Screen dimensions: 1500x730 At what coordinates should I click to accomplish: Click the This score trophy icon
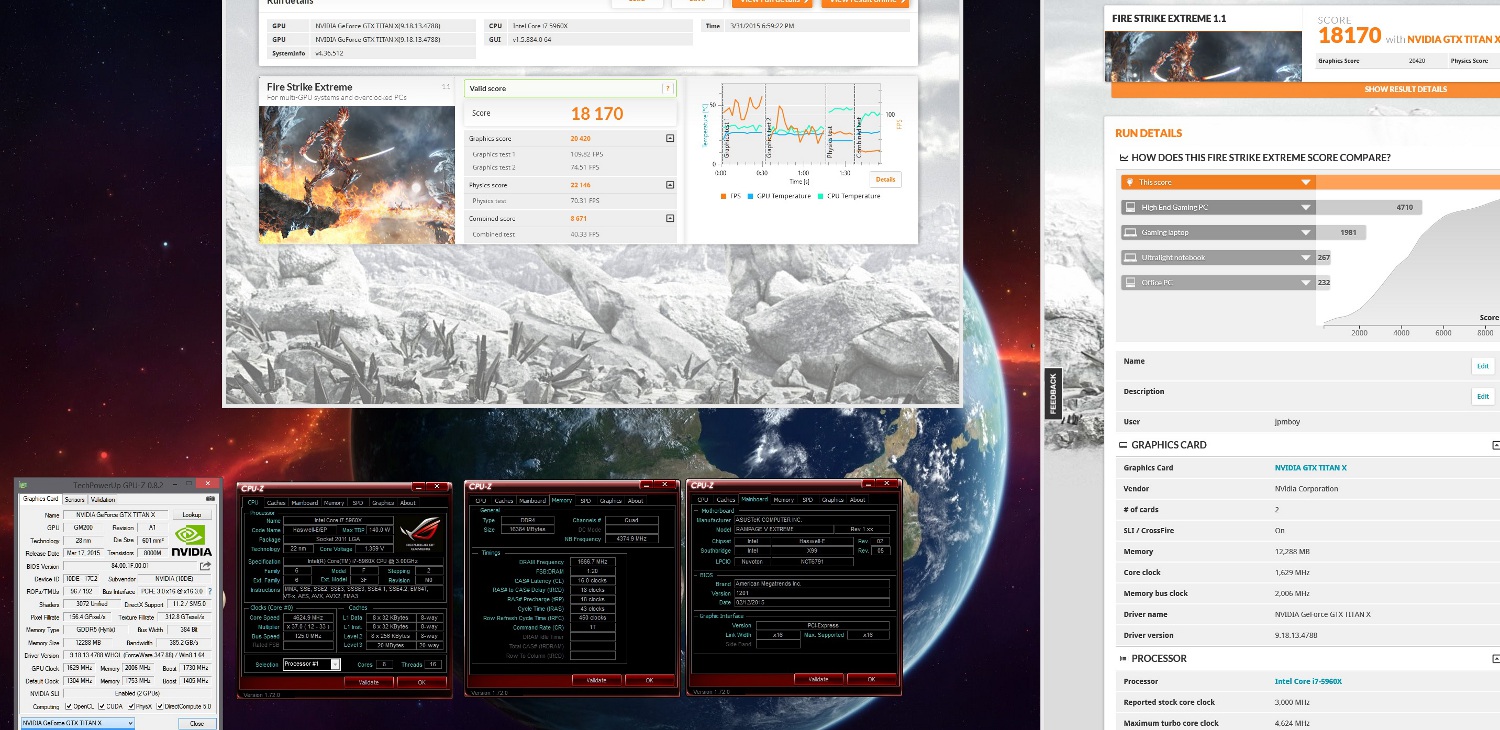tap(1130, 182)
